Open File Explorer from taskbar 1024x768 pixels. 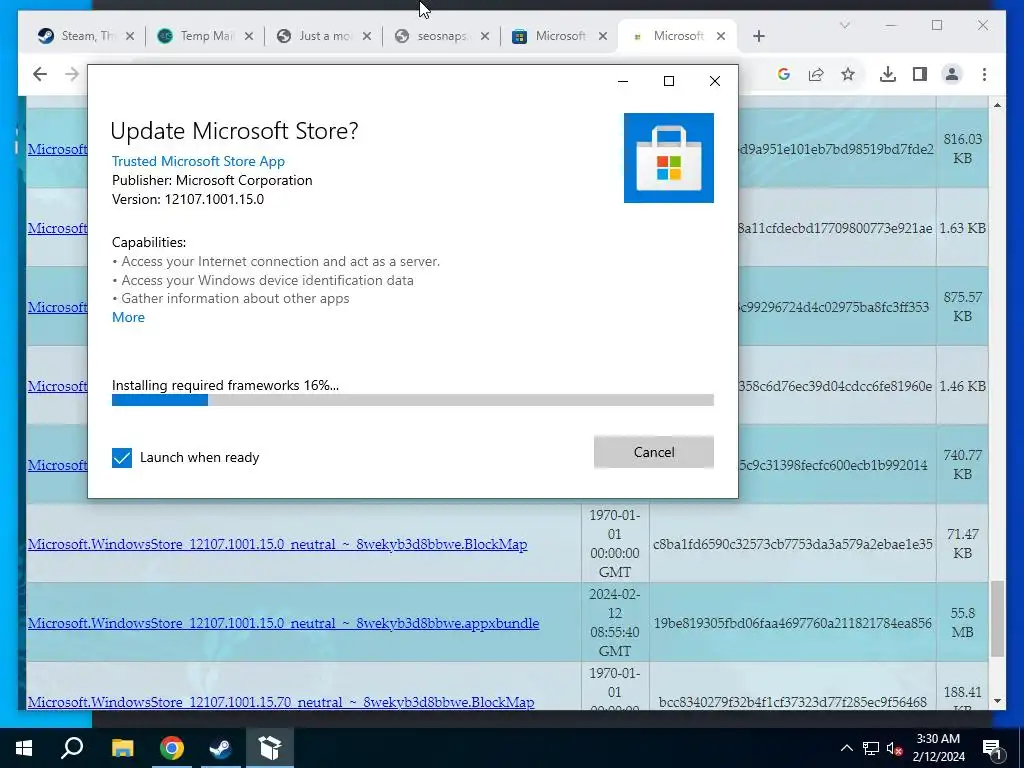coord(122,748)
